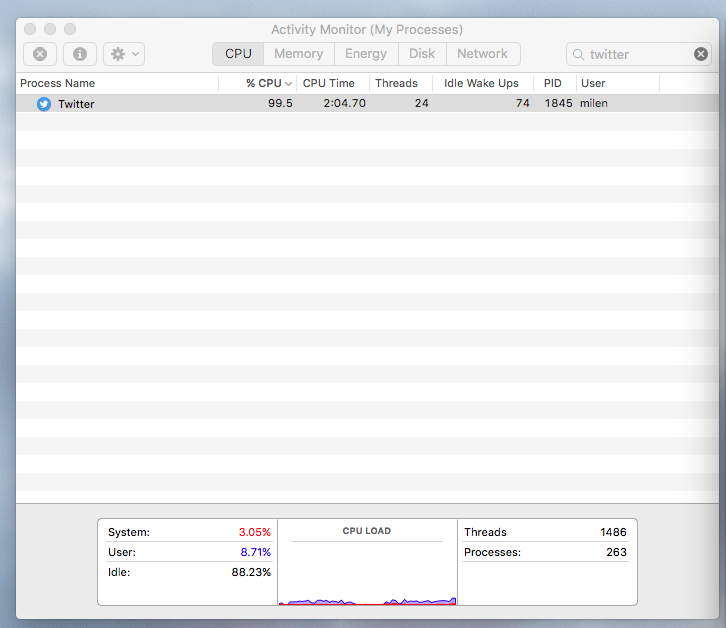Click the PID value 1845
Image resolution: width=726 pixels, height=628 pixels.
click(x=558, y=103)
